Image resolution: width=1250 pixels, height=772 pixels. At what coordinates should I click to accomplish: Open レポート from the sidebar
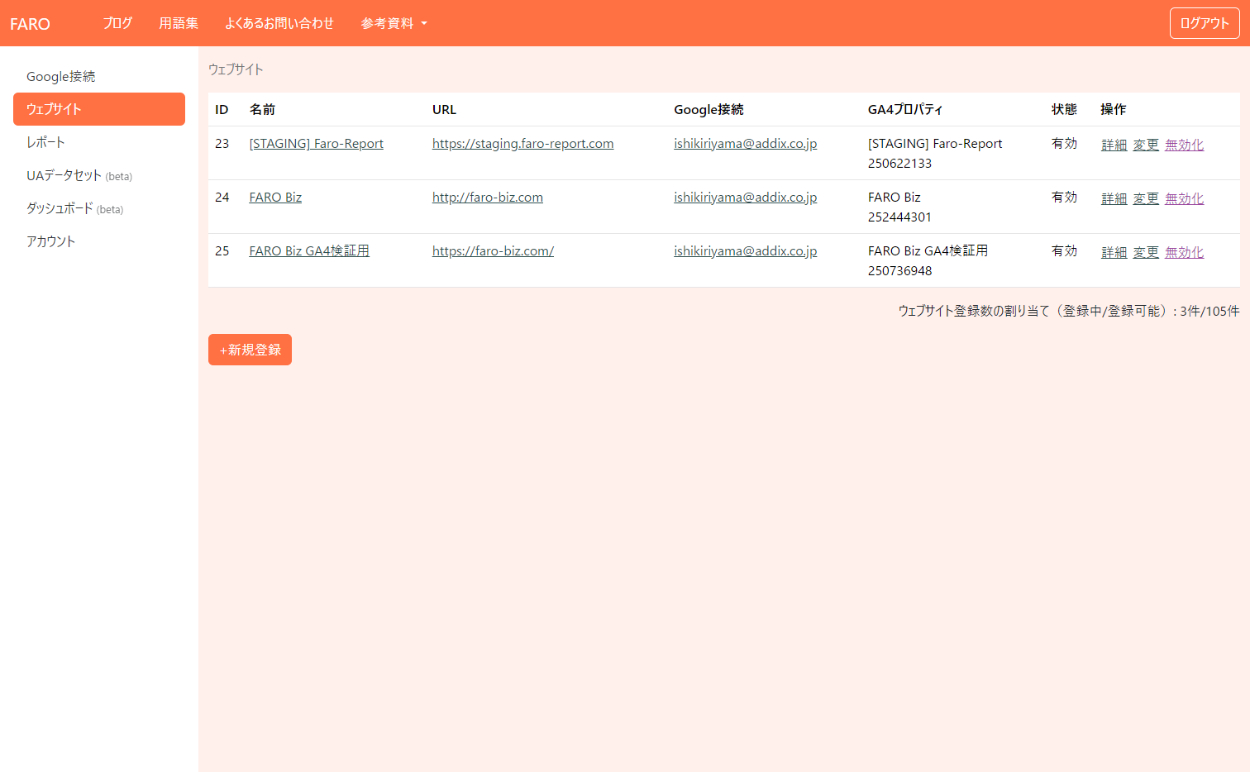coord(46,142)
